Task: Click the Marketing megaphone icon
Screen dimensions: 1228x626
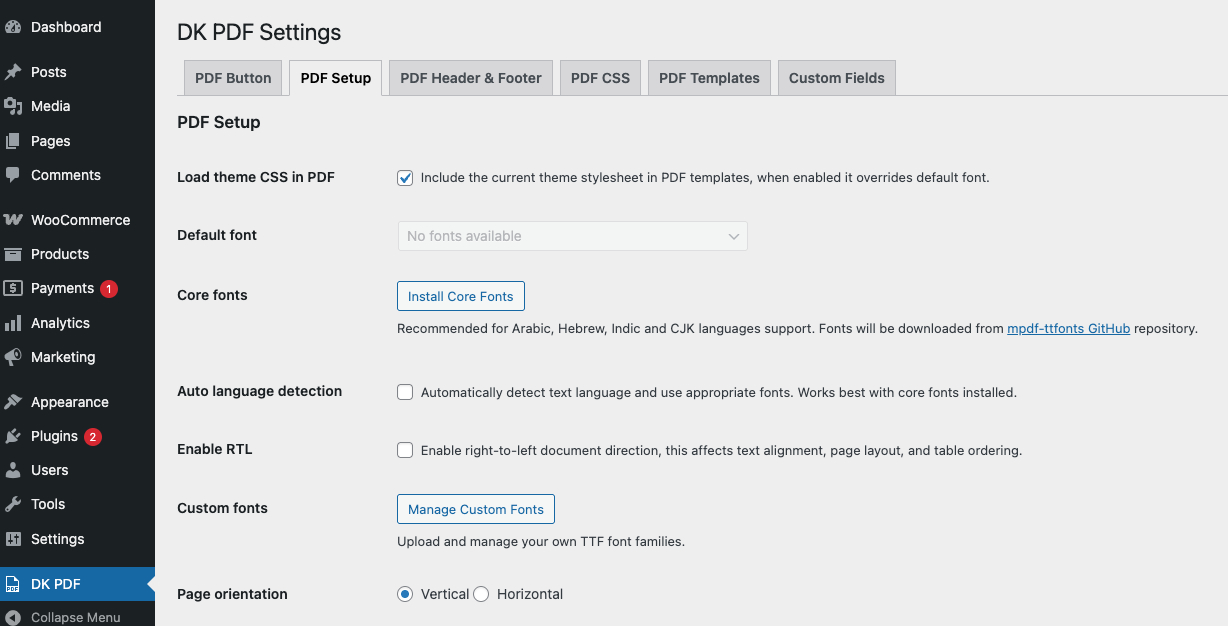Action: [x=13, y=357]
